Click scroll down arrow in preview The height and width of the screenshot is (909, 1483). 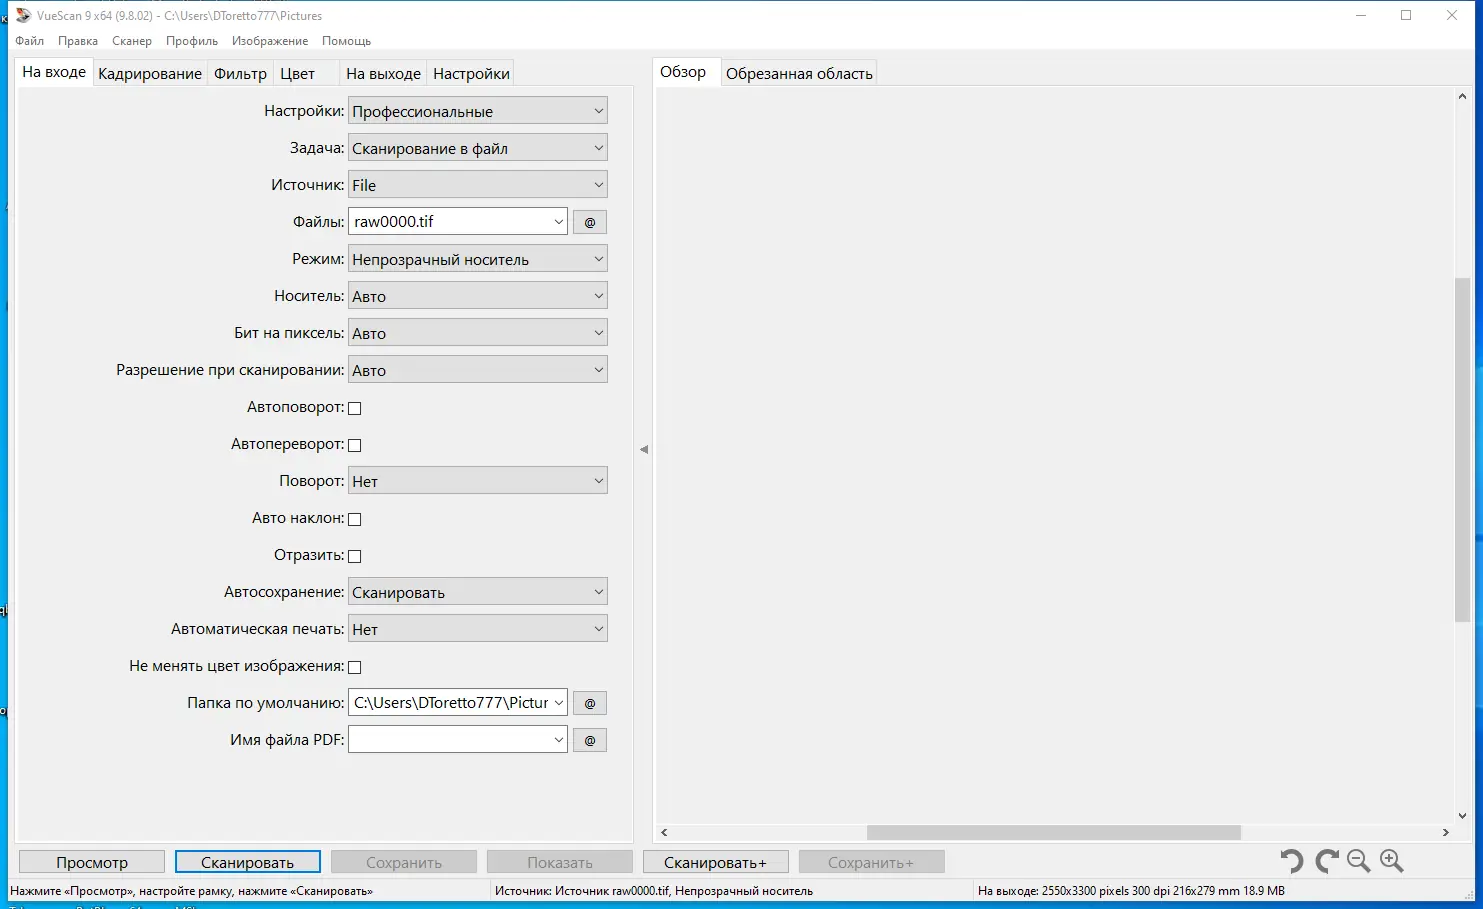tap(1462, 816)
